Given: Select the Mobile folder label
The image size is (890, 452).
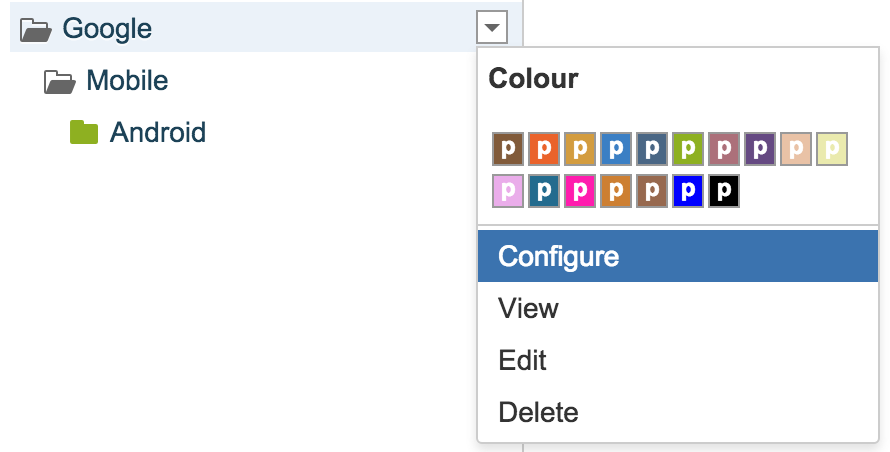Looking at the screenshot, I should click(127, 81).
